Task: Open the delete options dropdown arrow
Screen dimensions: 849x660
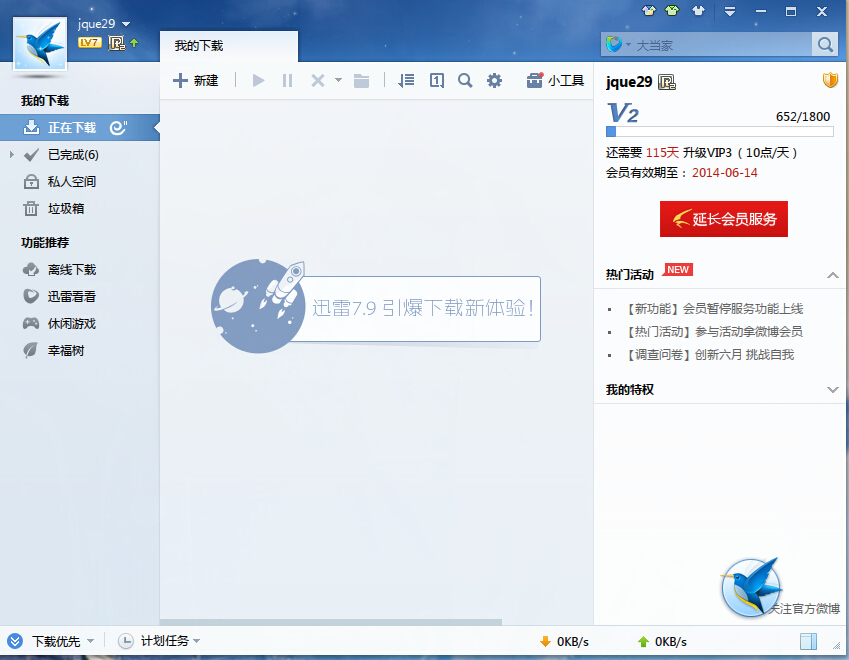Action: [x=338, y=80]
